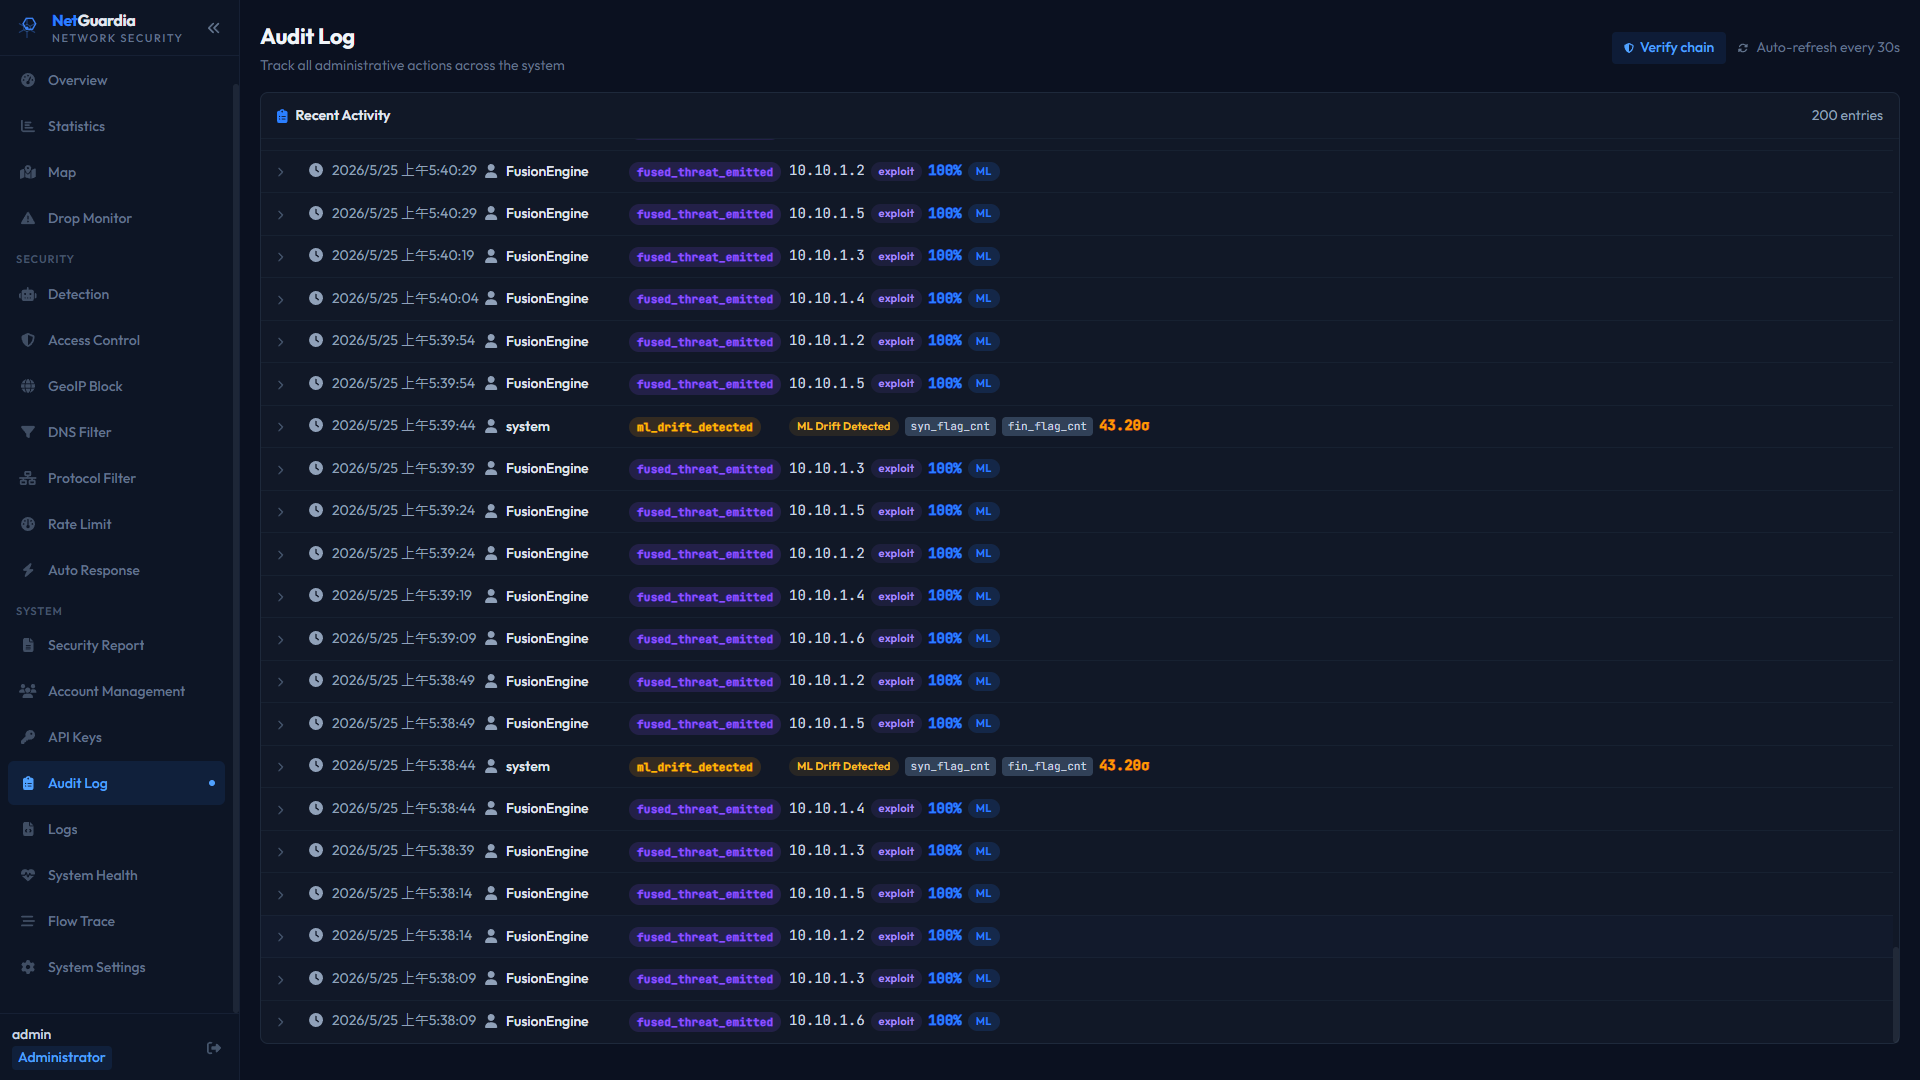Open Rate Limit gauge icon

28,524
